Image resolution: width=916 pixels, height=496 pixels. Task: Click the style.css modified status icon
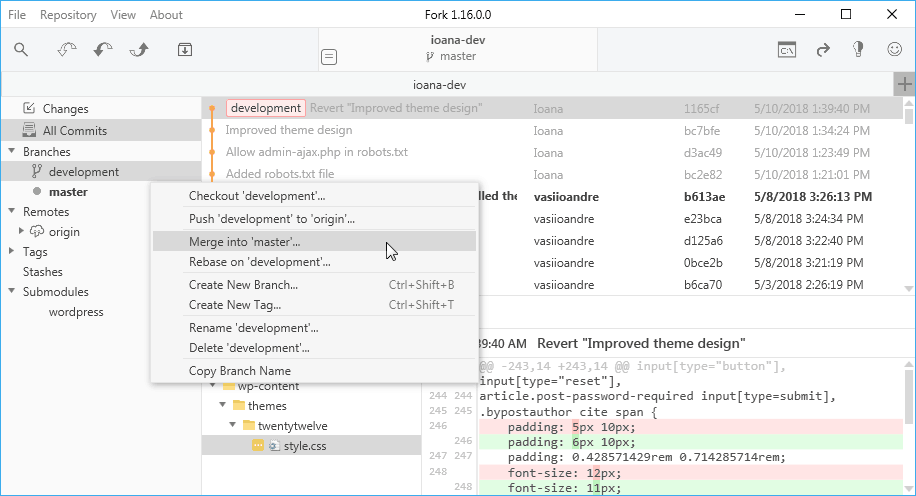click(x=258, y=445)
